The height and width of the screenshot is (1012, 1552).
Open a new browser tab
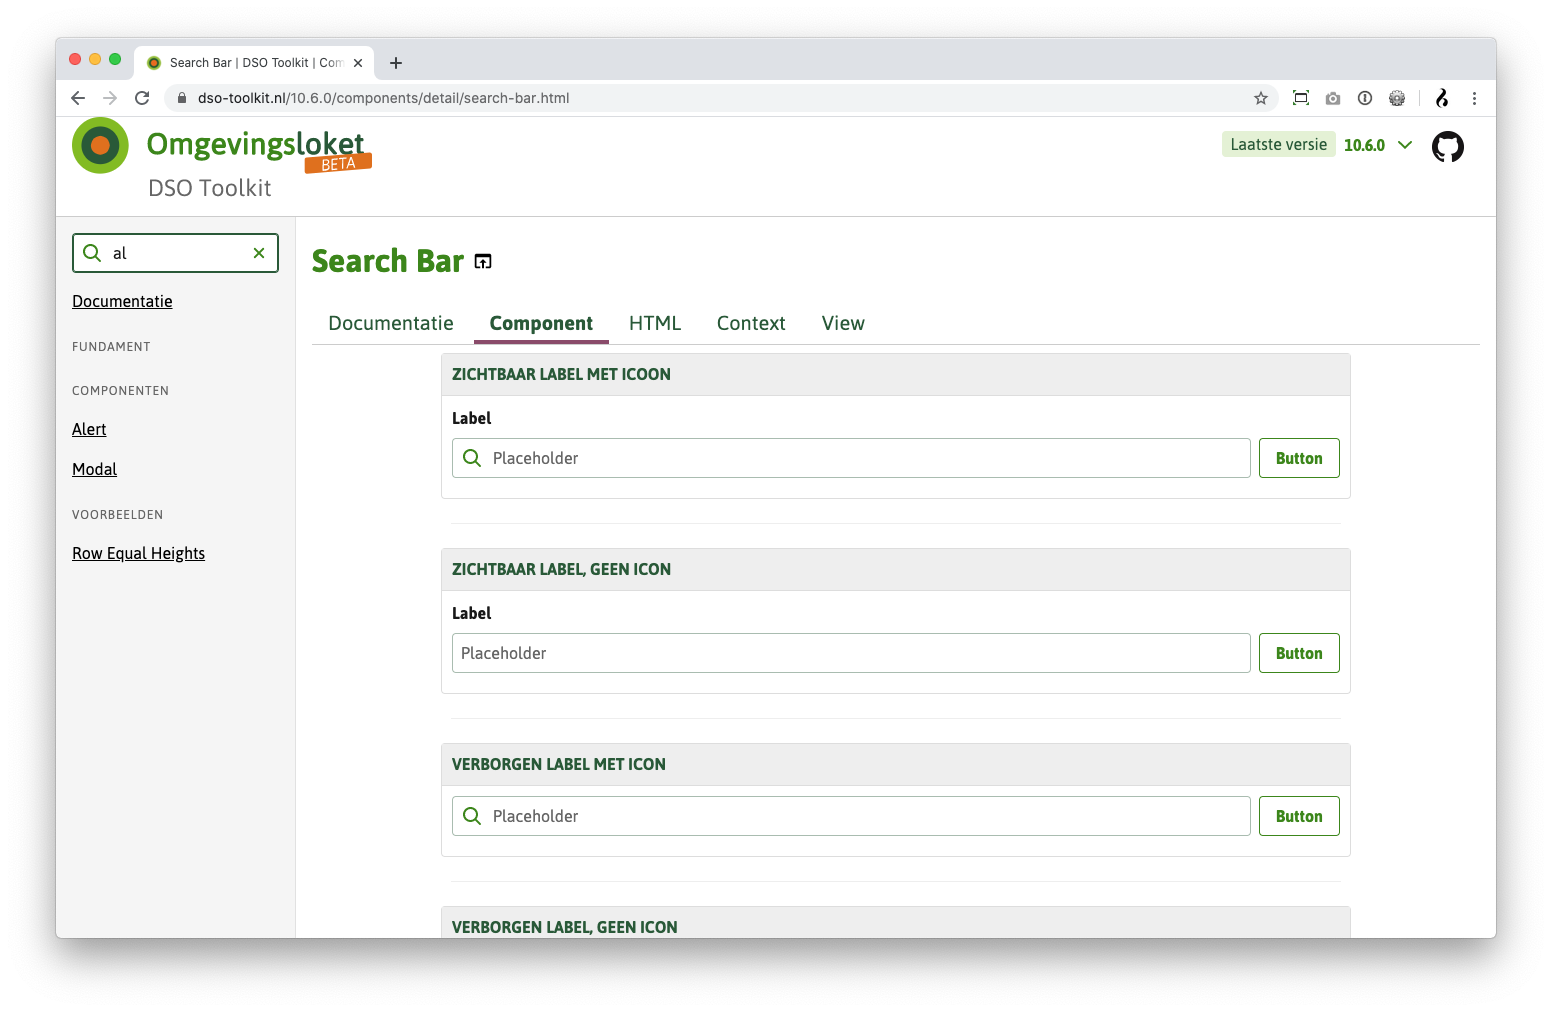click(x=396, y=63)
